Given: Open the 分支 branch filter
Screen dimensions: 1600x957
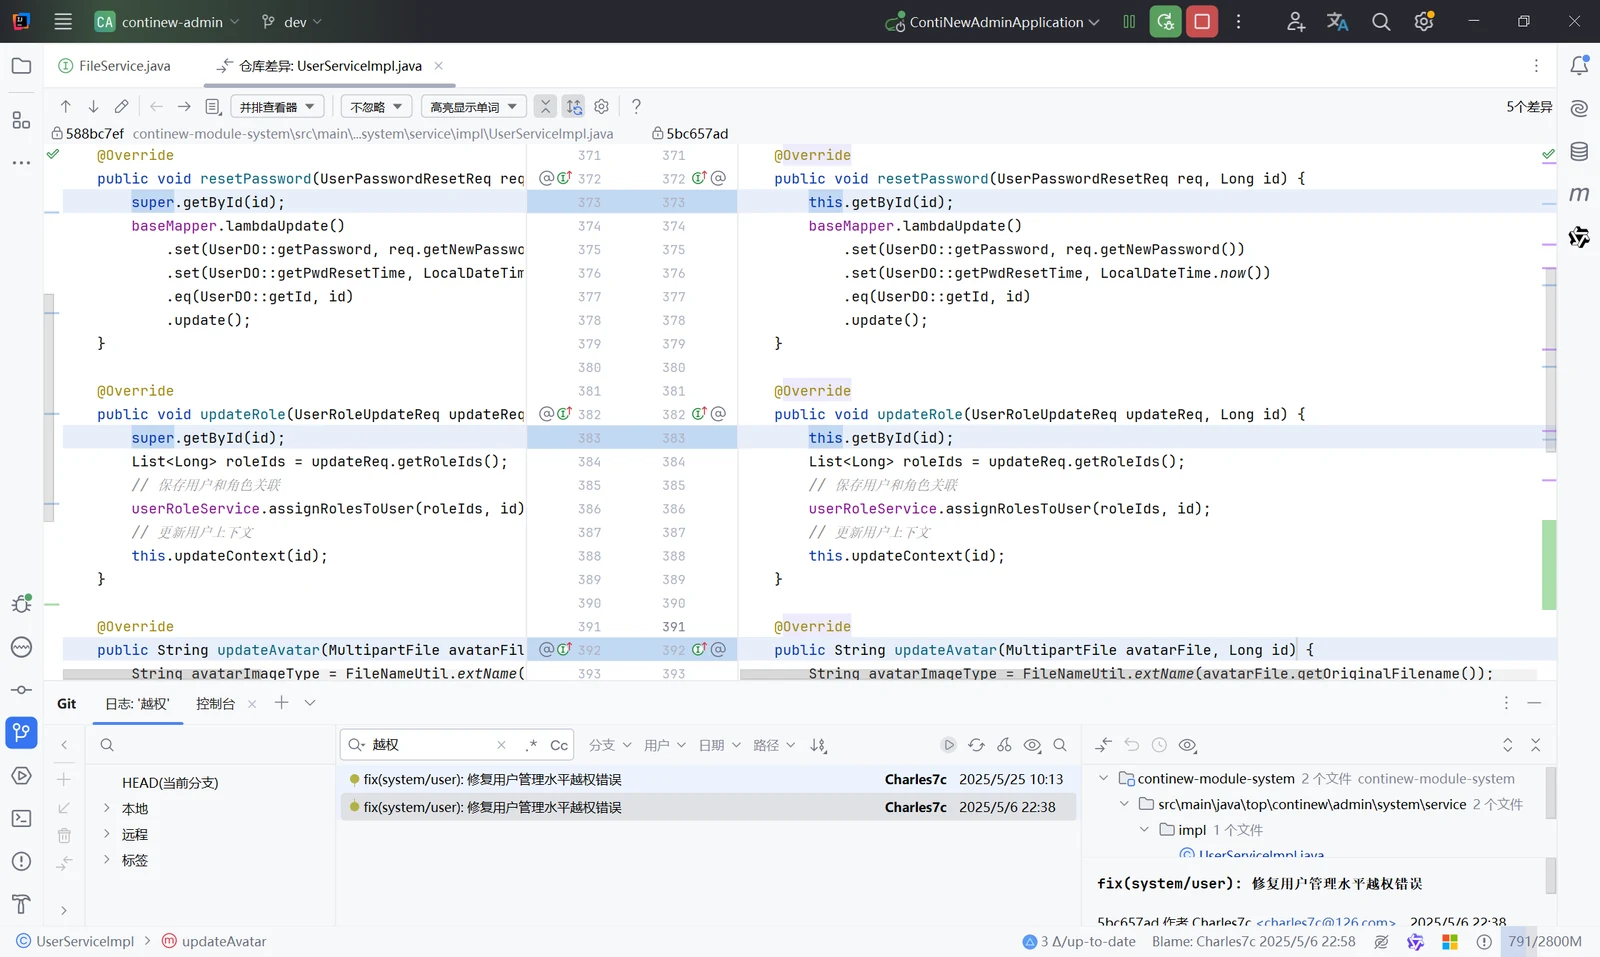Looking at the screenshot, I should pos(610,745).
